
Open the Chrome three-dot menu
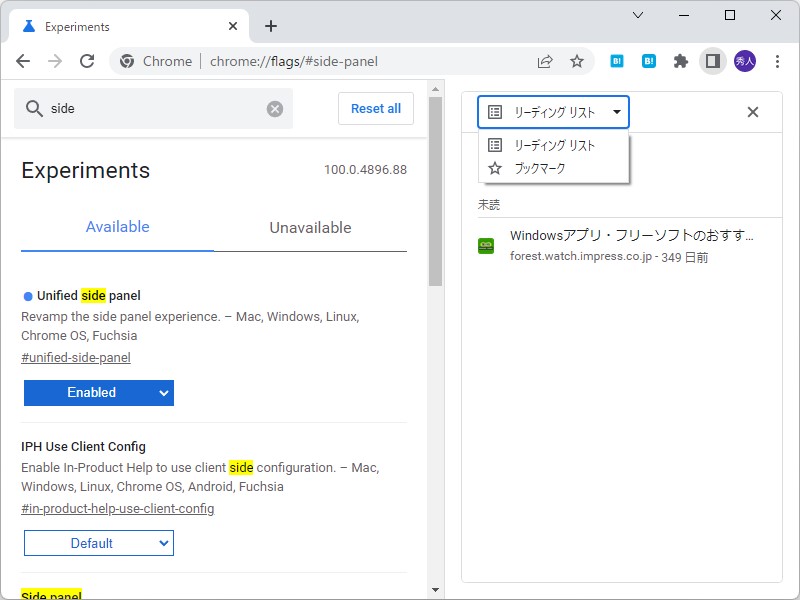[x=778, y=61]
